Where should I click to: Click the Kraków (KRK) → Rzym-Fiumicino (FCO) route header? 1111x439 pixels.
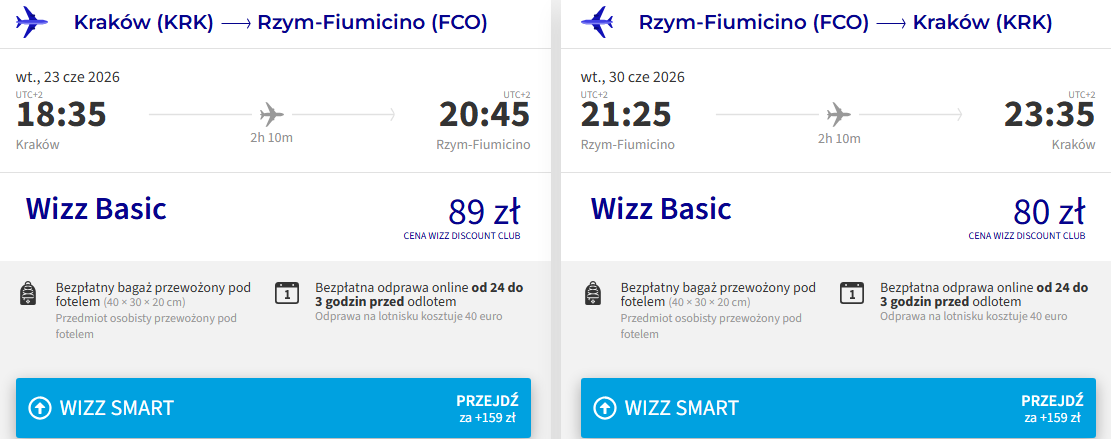pyautogui.click(x=281, y=23)
